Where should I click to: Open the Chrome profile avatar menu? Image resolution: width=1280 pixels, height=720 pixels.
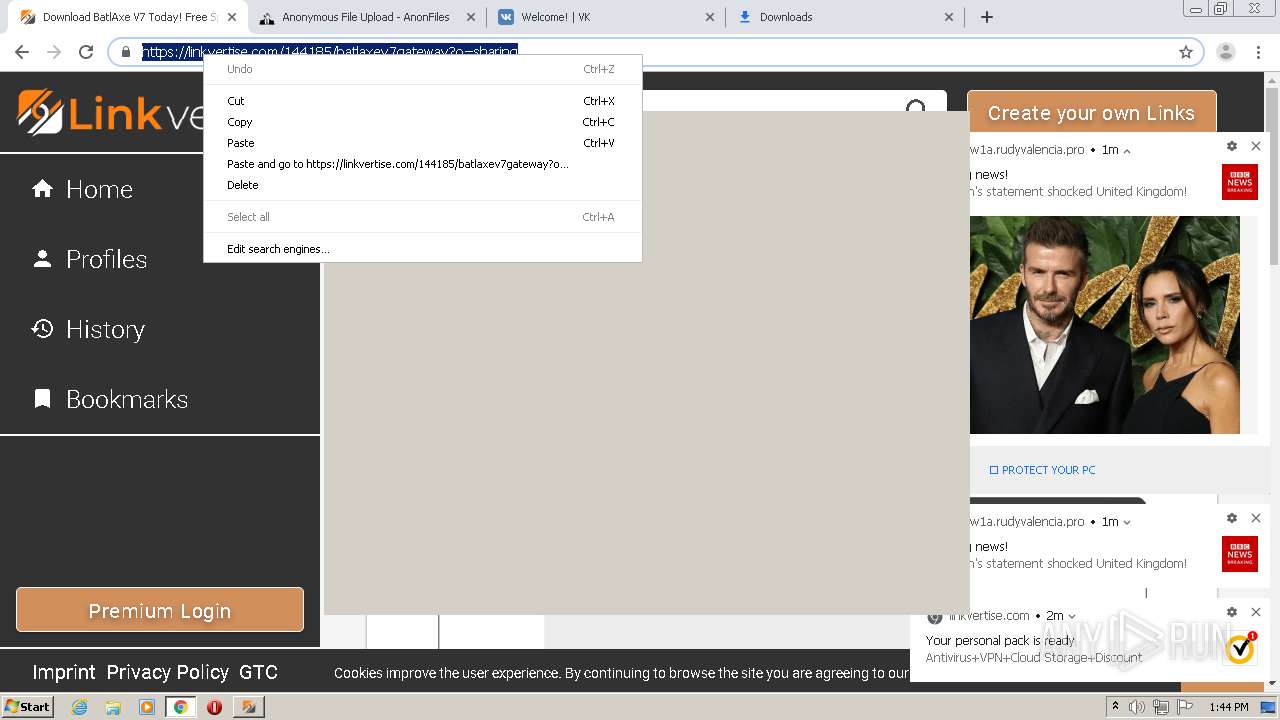(1226, 52)
